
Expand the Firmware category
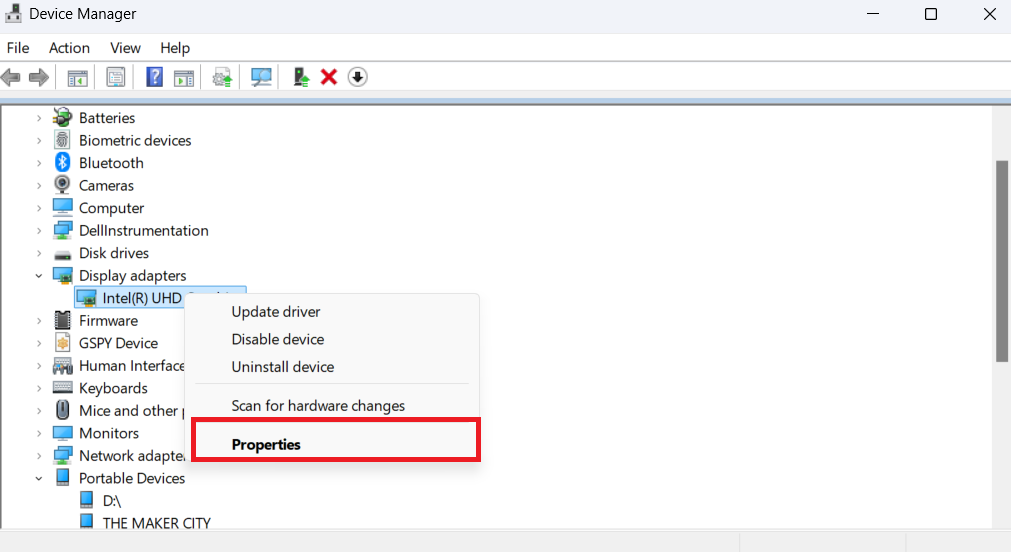point(39,320)
